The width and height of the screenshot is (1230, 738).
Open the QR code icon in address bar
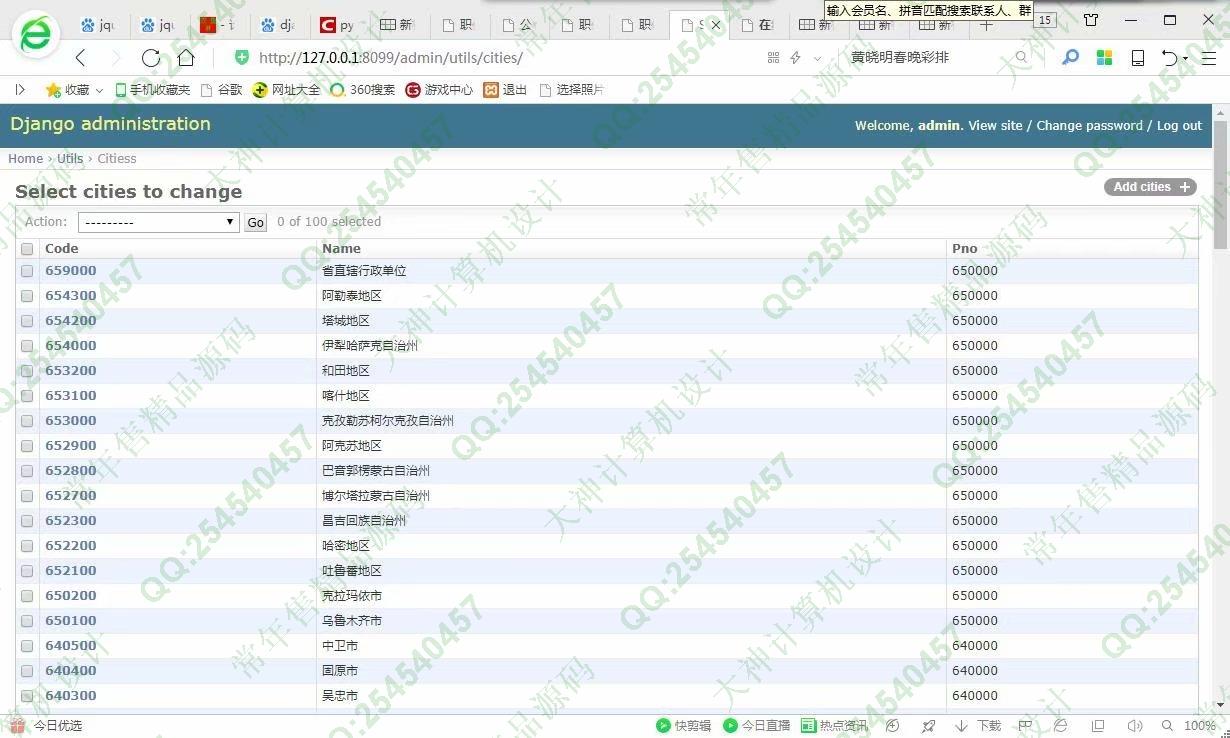(773, 58)
